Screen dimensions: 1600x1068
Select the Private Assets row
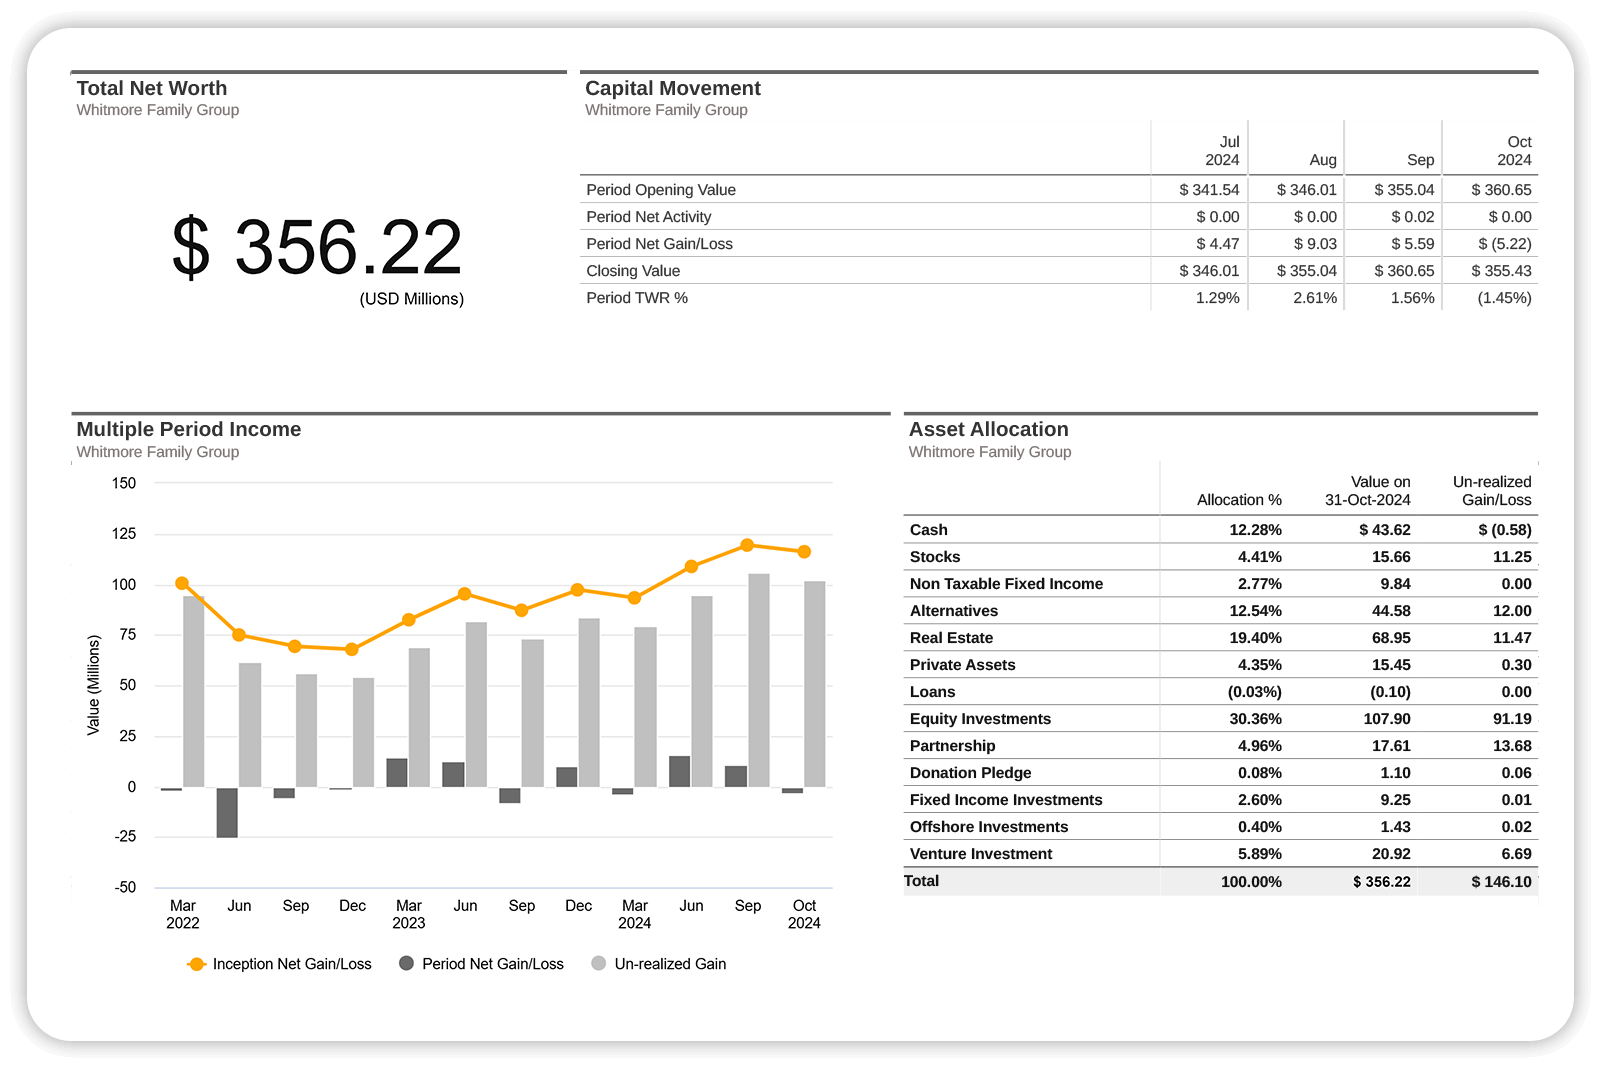tap(1221, 665)
